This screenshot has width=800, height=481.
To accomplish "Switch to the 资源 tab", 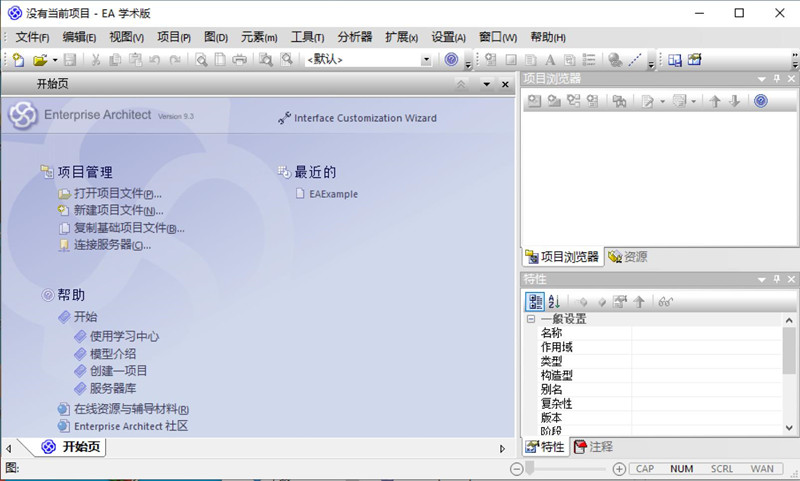I will tap(628, 257).
